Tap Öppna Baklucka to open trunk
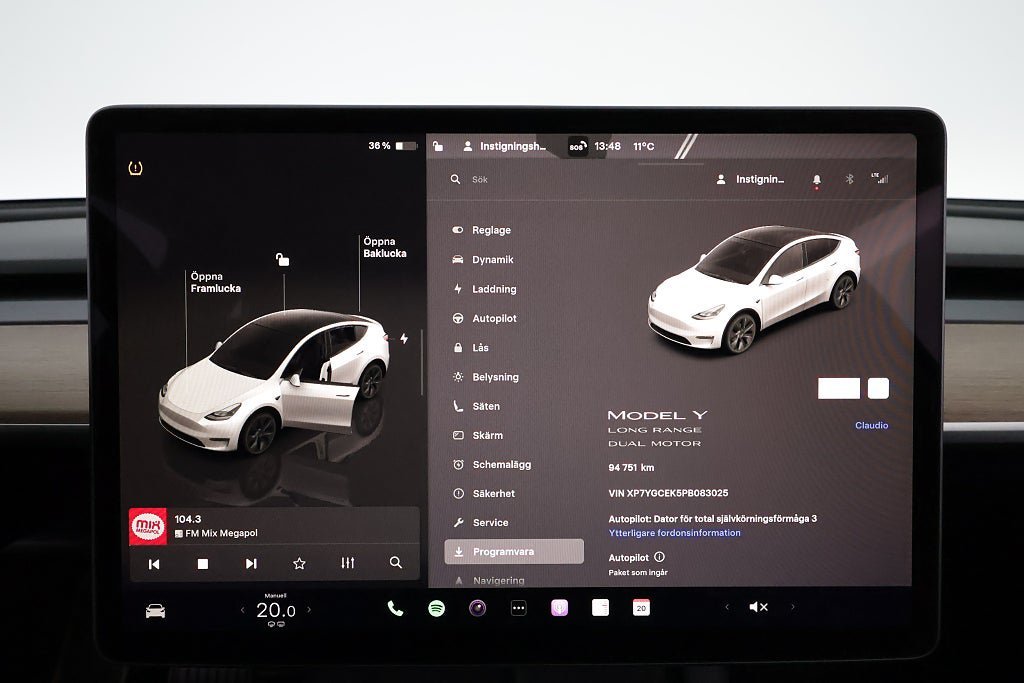The height and width of the screenshot is (683, 1024). point(384,248)
